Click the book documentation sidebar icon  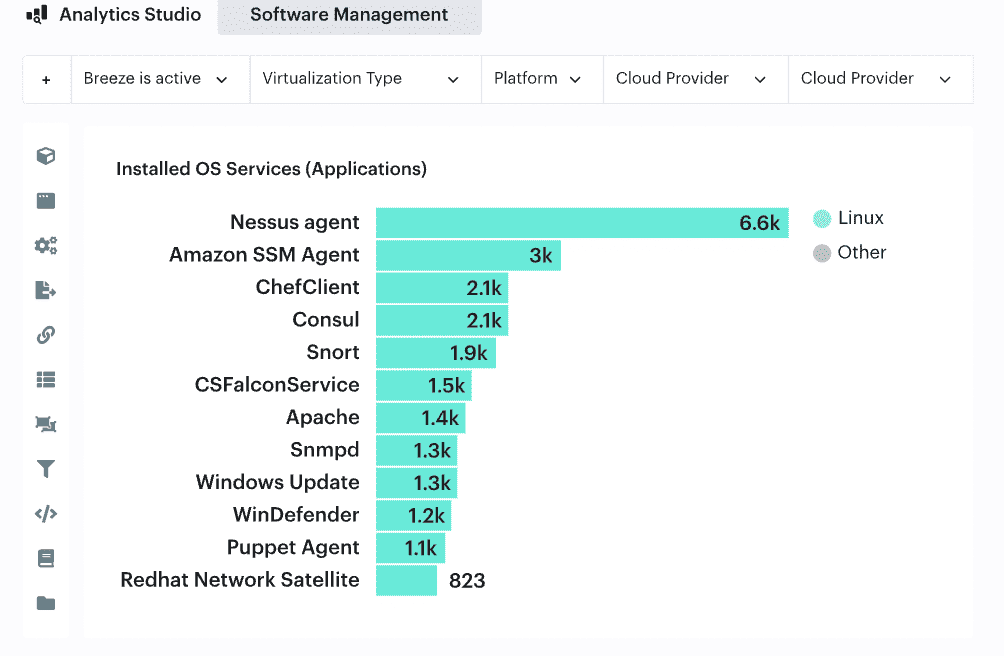click(x=45, y=558)
